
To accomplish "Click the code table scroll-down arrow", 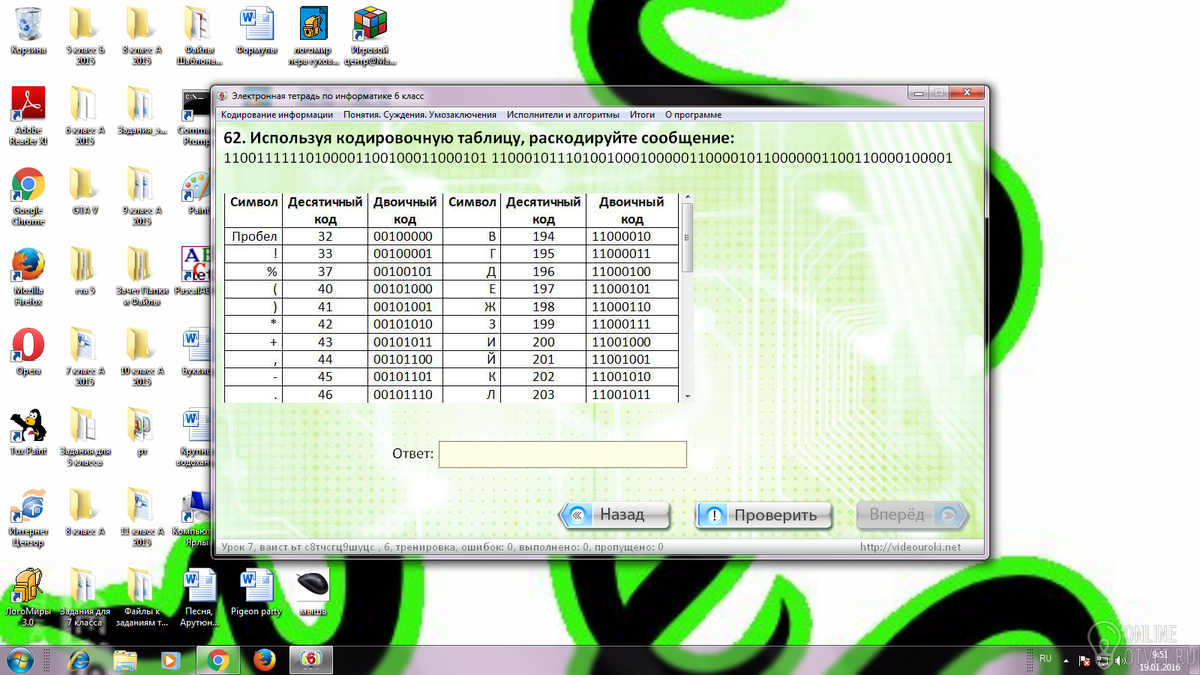I will click(x=687, y=395).
